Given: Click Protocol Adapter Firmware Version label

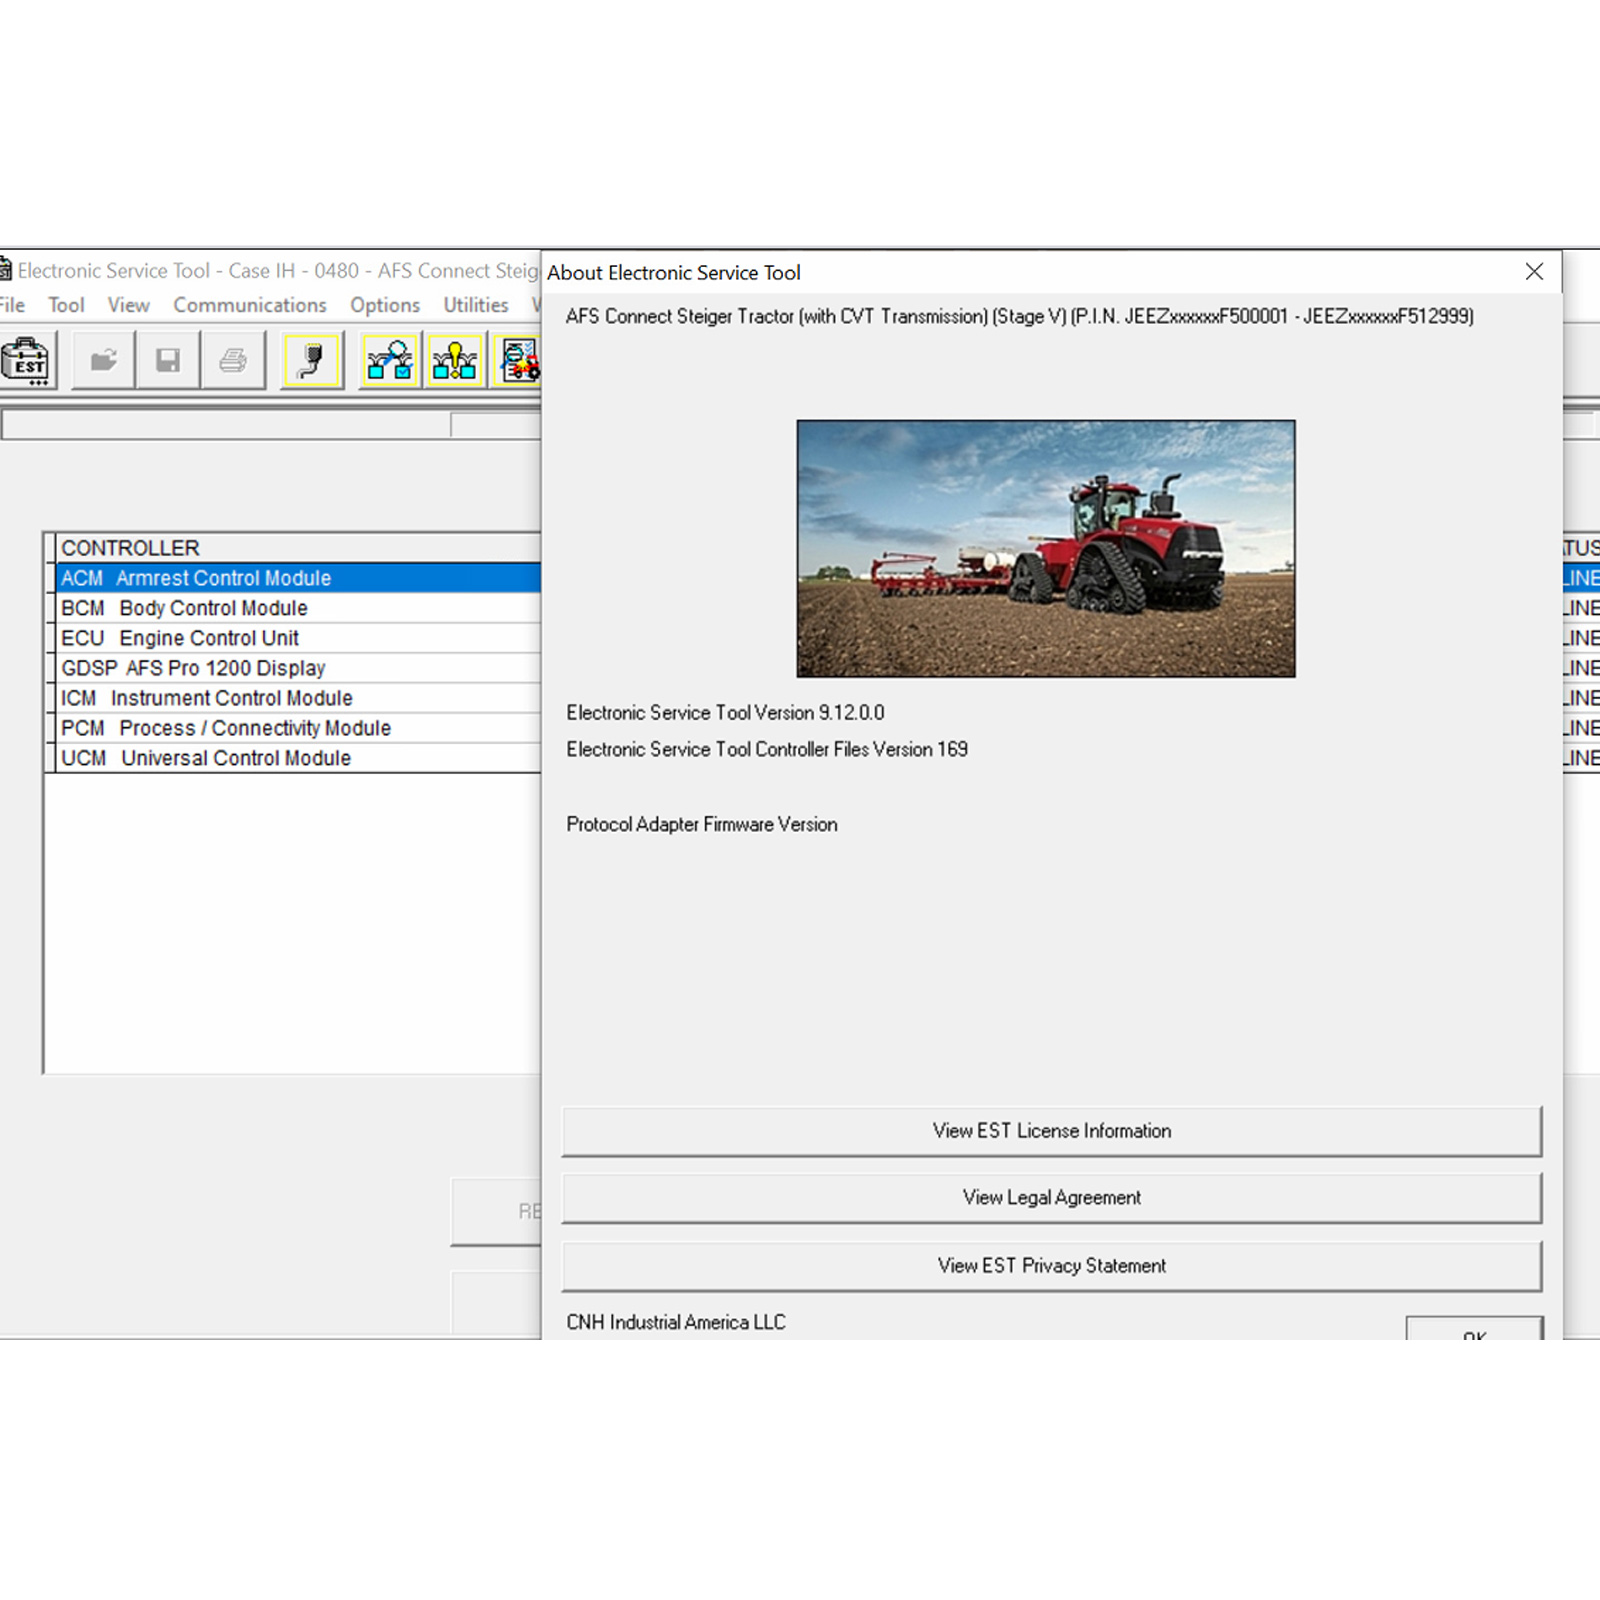Looking at the screenshot, I should 702,825.
